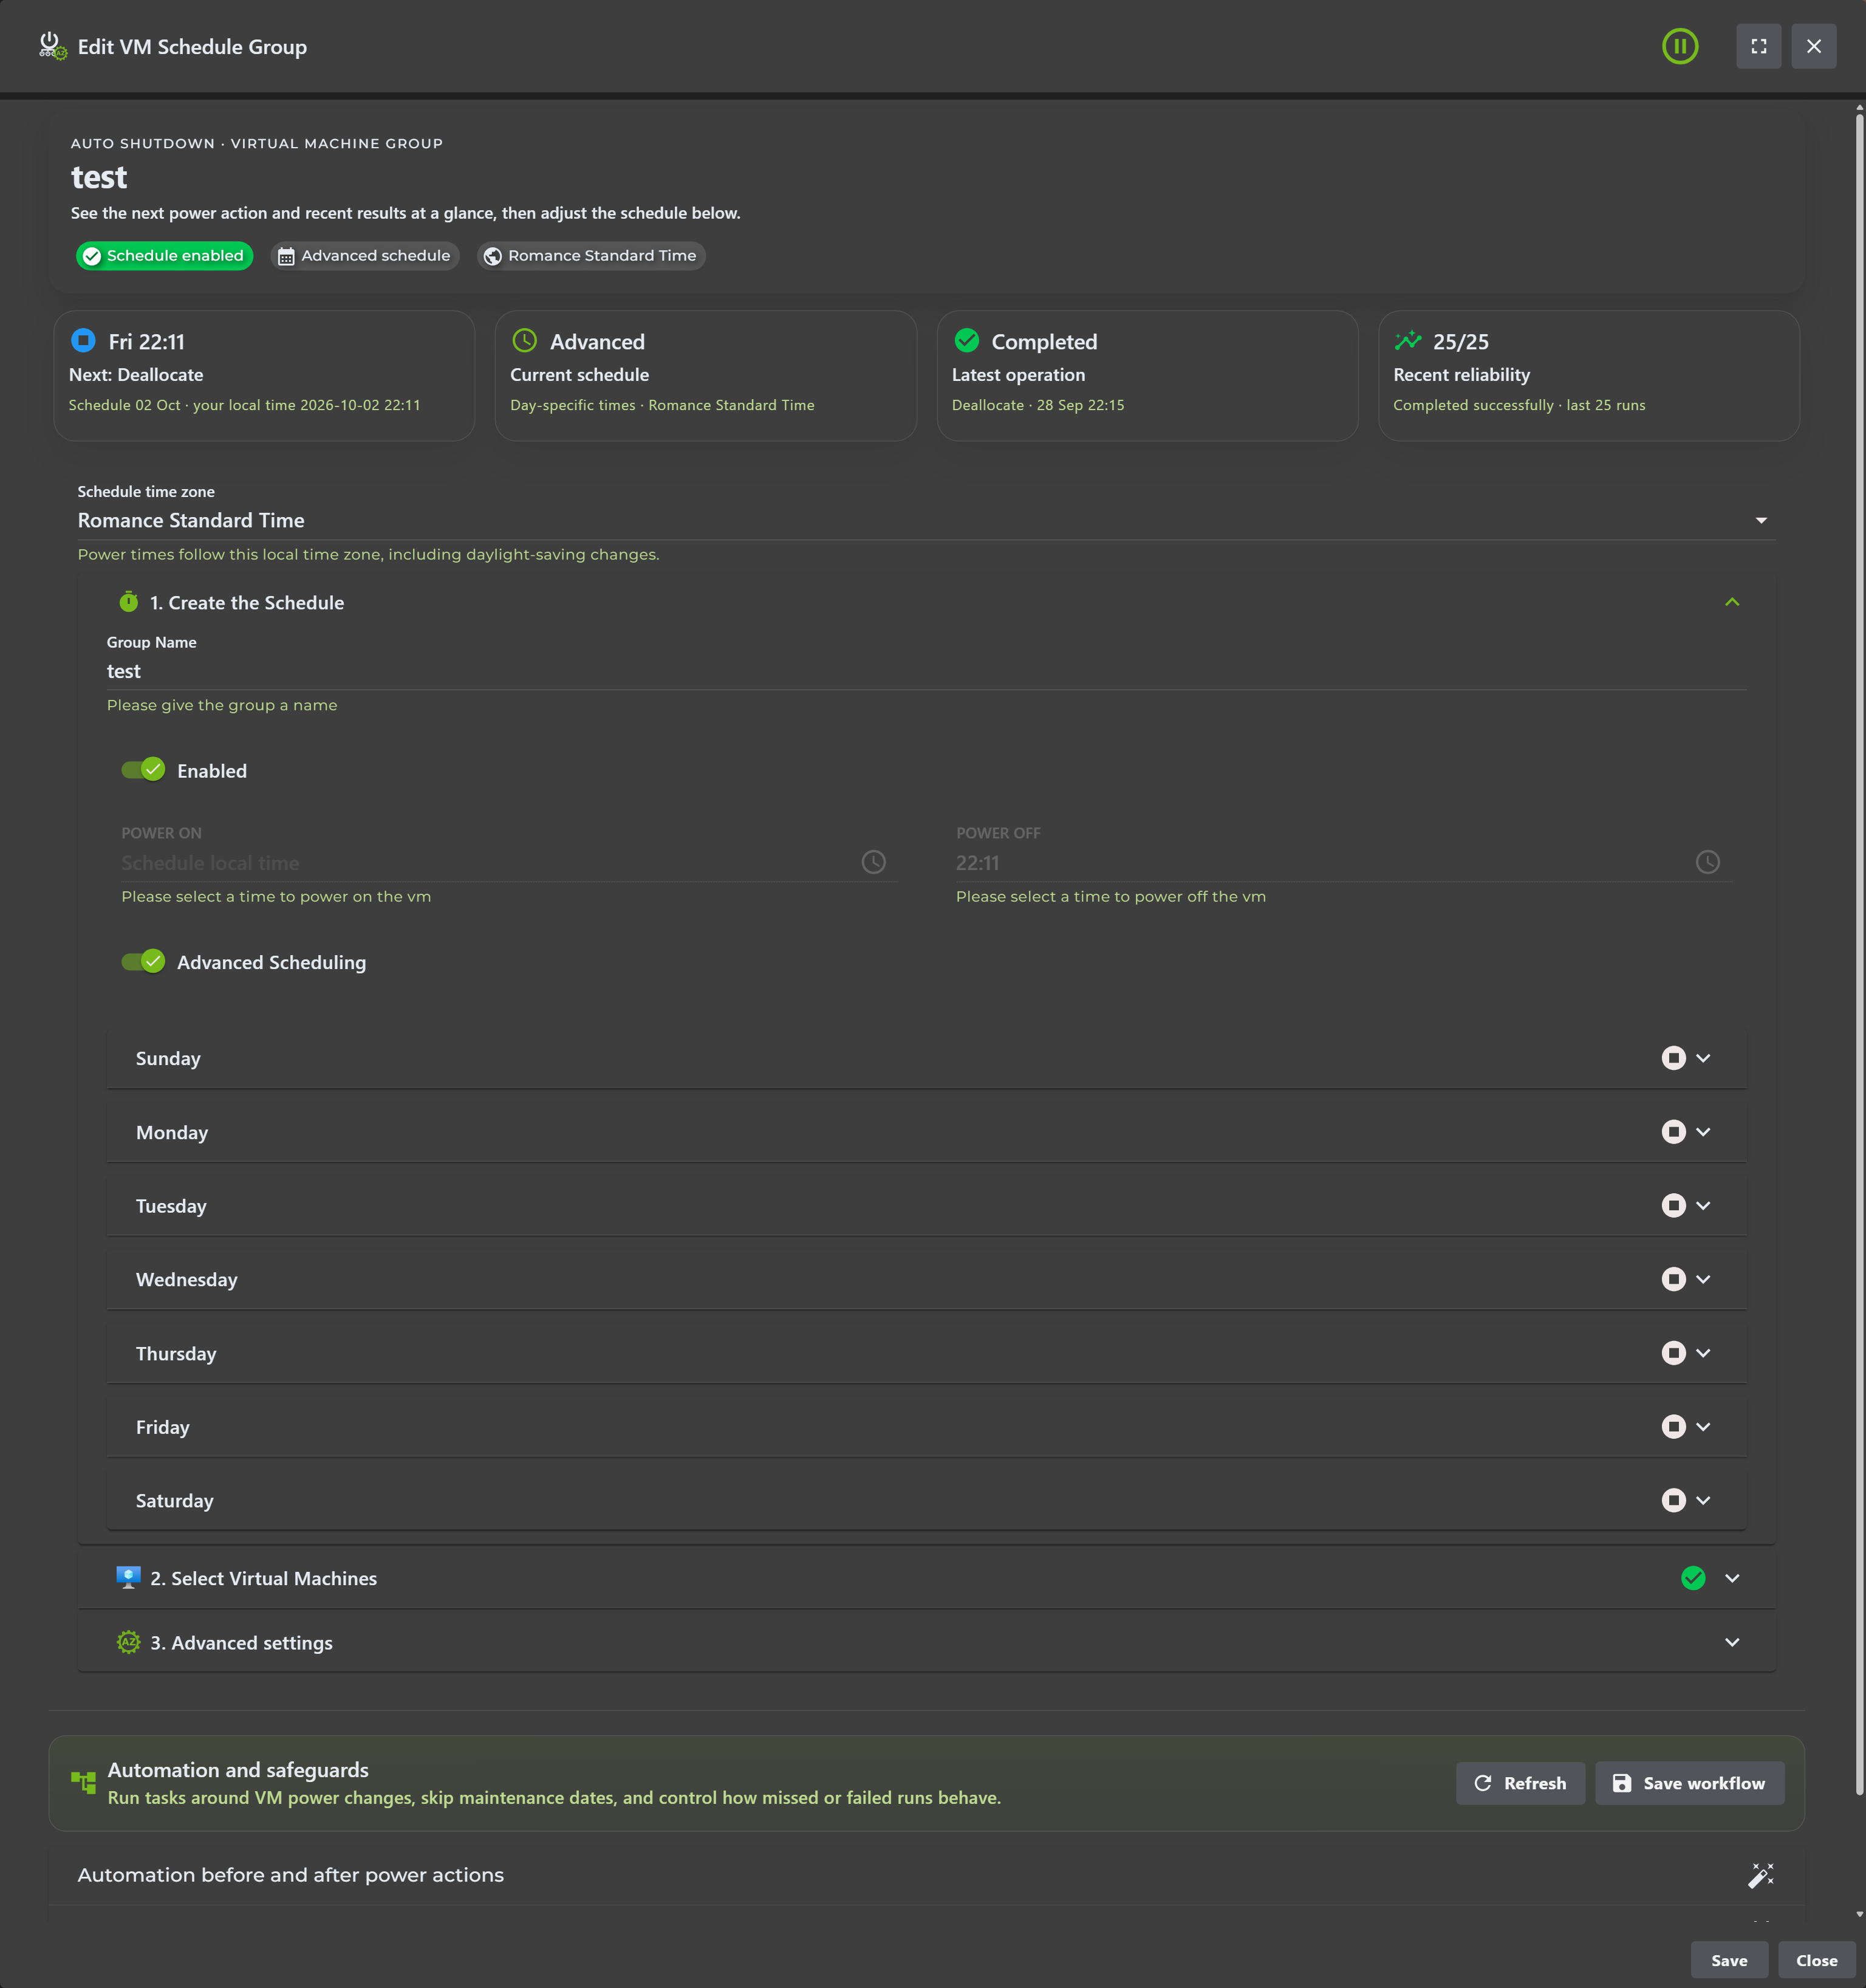Screen dimensions: 1866x1988
Task: Click into the Group Name field
Action: pos(926,671)
